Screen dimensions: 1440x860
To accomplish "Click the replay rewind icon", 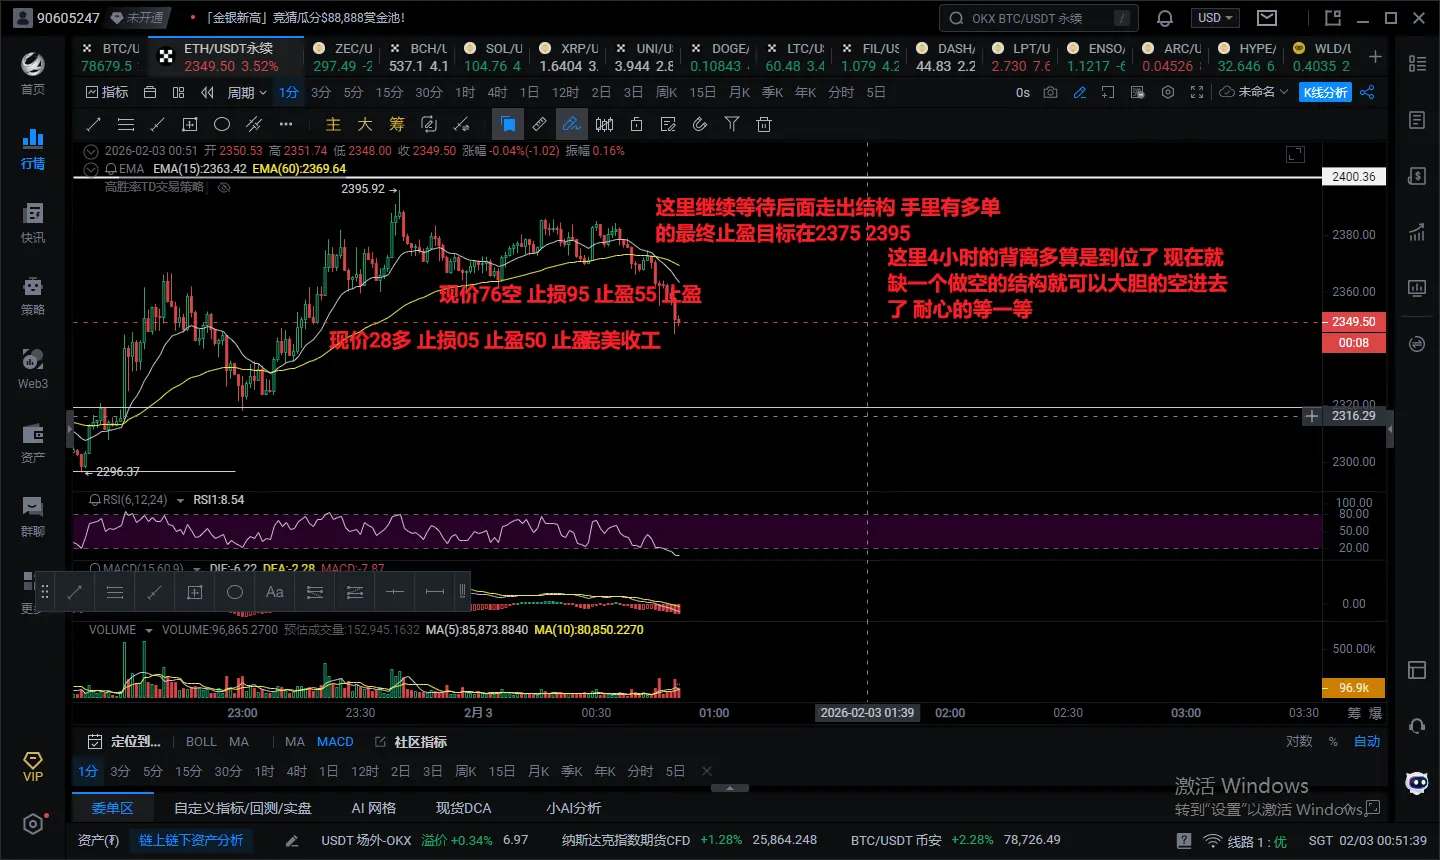I will point(207,92).
